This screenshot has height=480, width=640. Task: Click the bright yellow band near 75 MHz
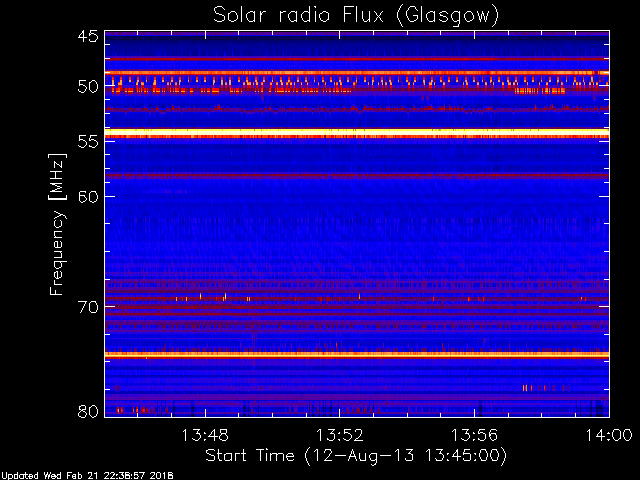(x=357, y=355)
